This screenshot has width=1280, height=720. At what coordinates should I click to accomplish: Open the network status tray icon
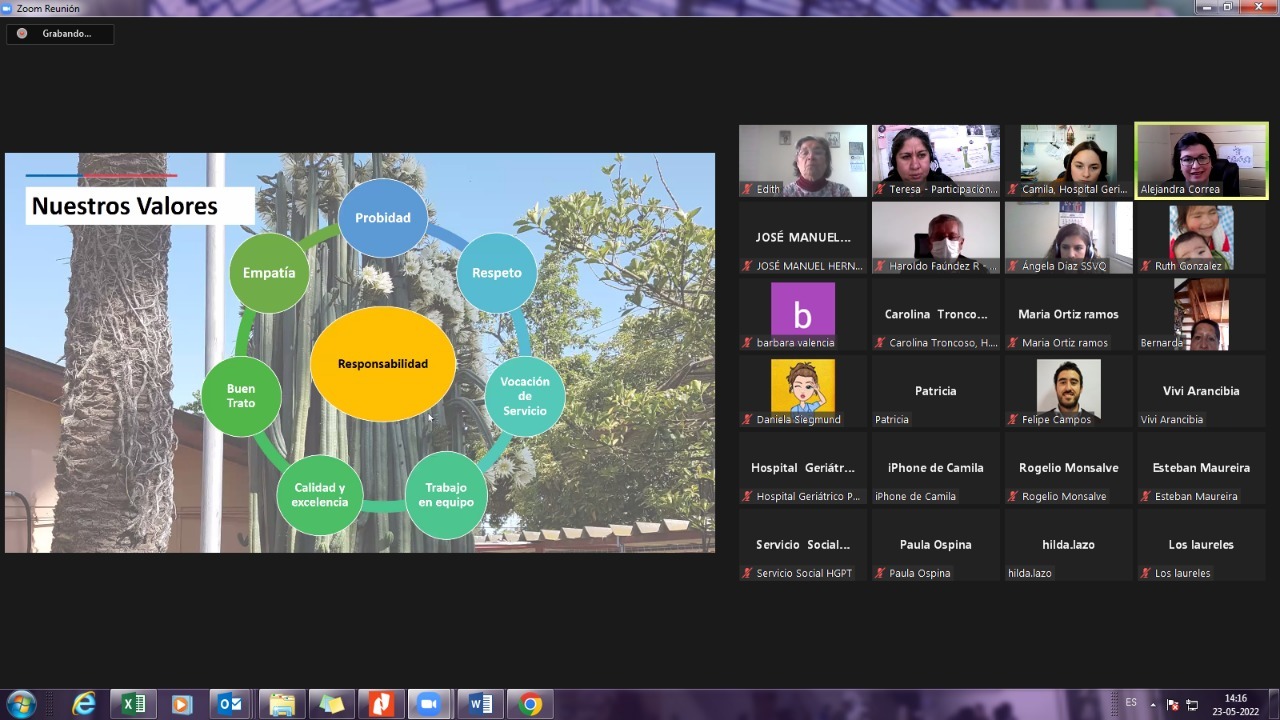(1192, 704)
